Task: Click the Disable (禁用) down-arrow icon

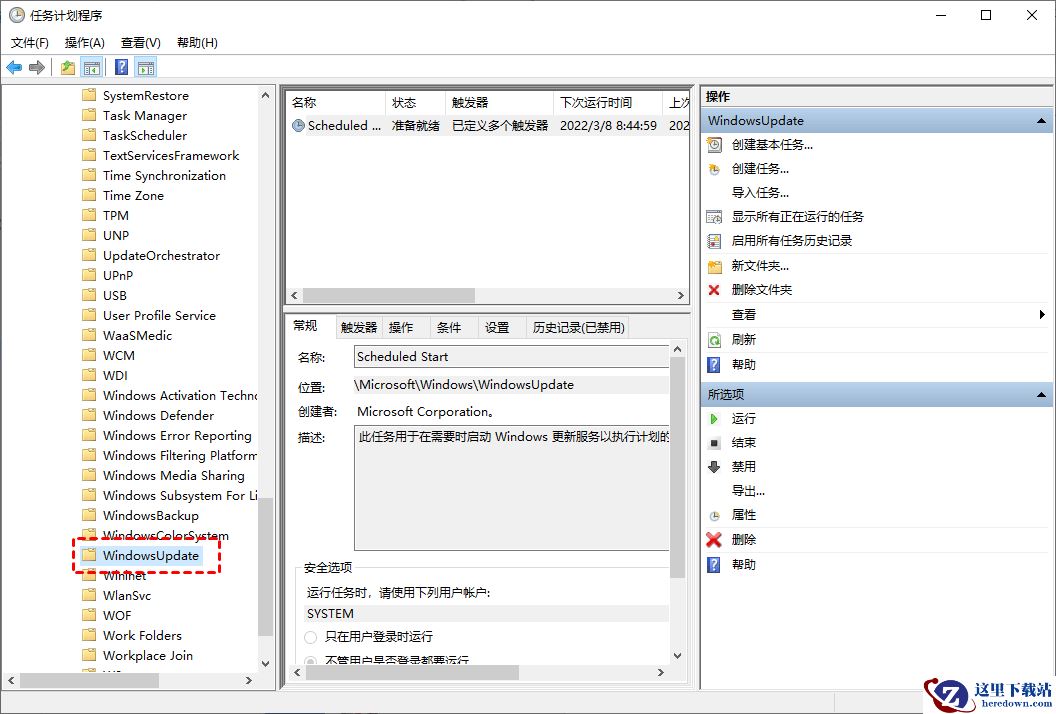Action: tap(715, 467)
